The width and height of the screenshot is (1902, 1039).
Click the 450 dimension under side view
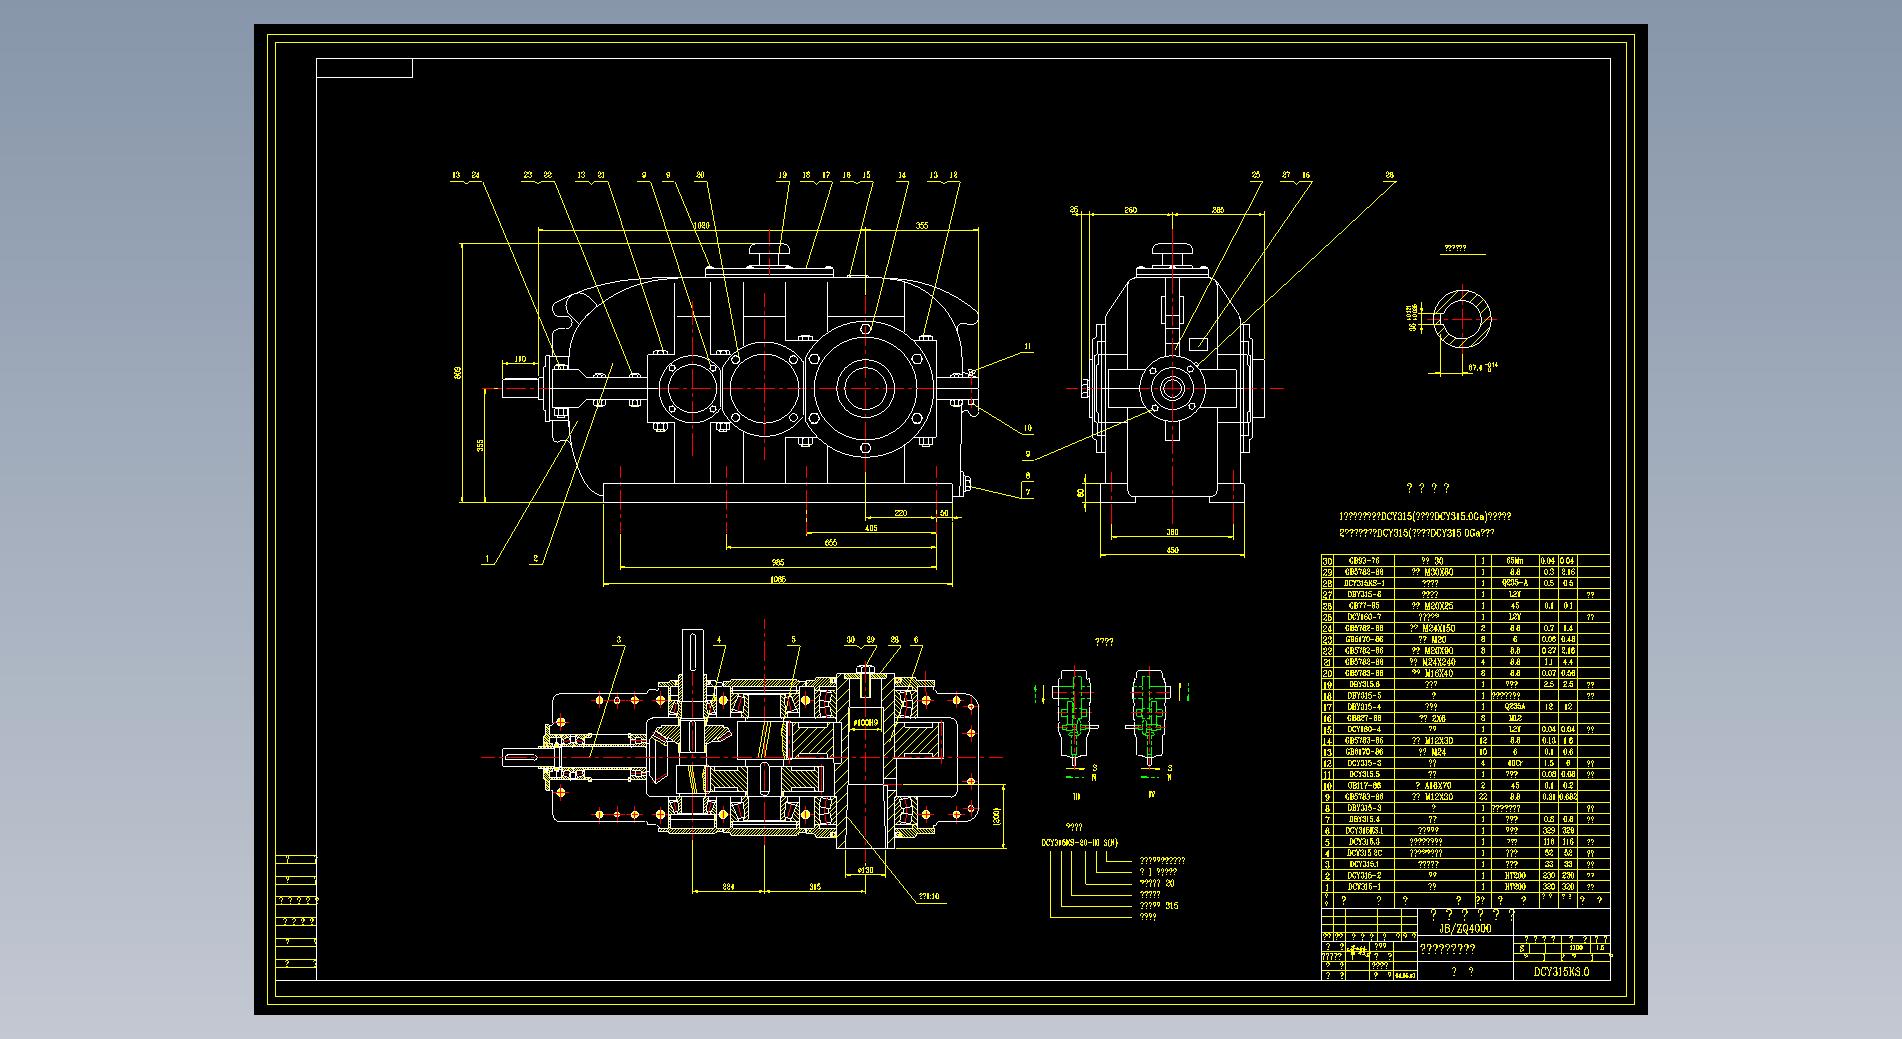tap(1173, 550)
